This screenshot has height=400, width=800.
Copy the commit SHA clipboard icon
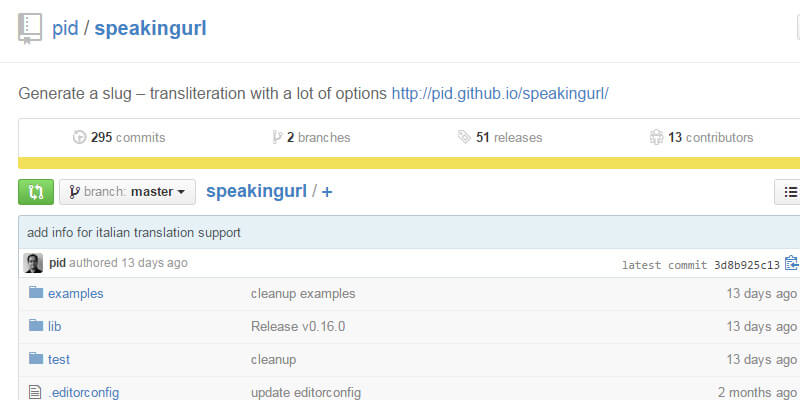[x=792, y=264]
